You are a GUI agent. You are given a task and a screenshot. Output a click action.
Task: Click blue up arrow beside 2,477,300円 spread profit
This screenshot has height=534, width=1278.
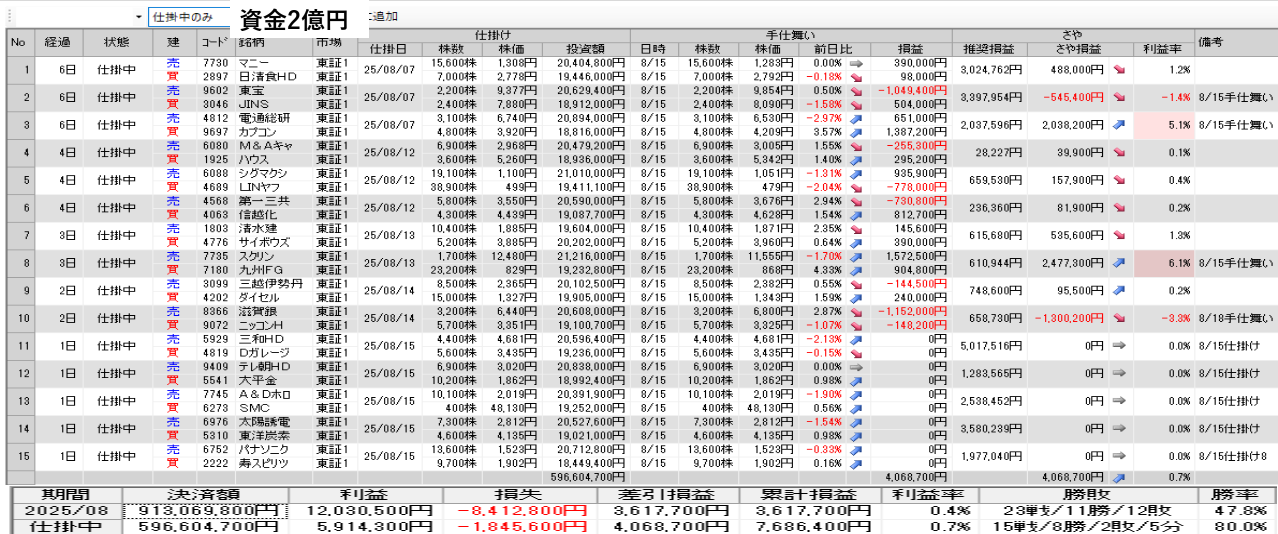(x=1118, y=263)
